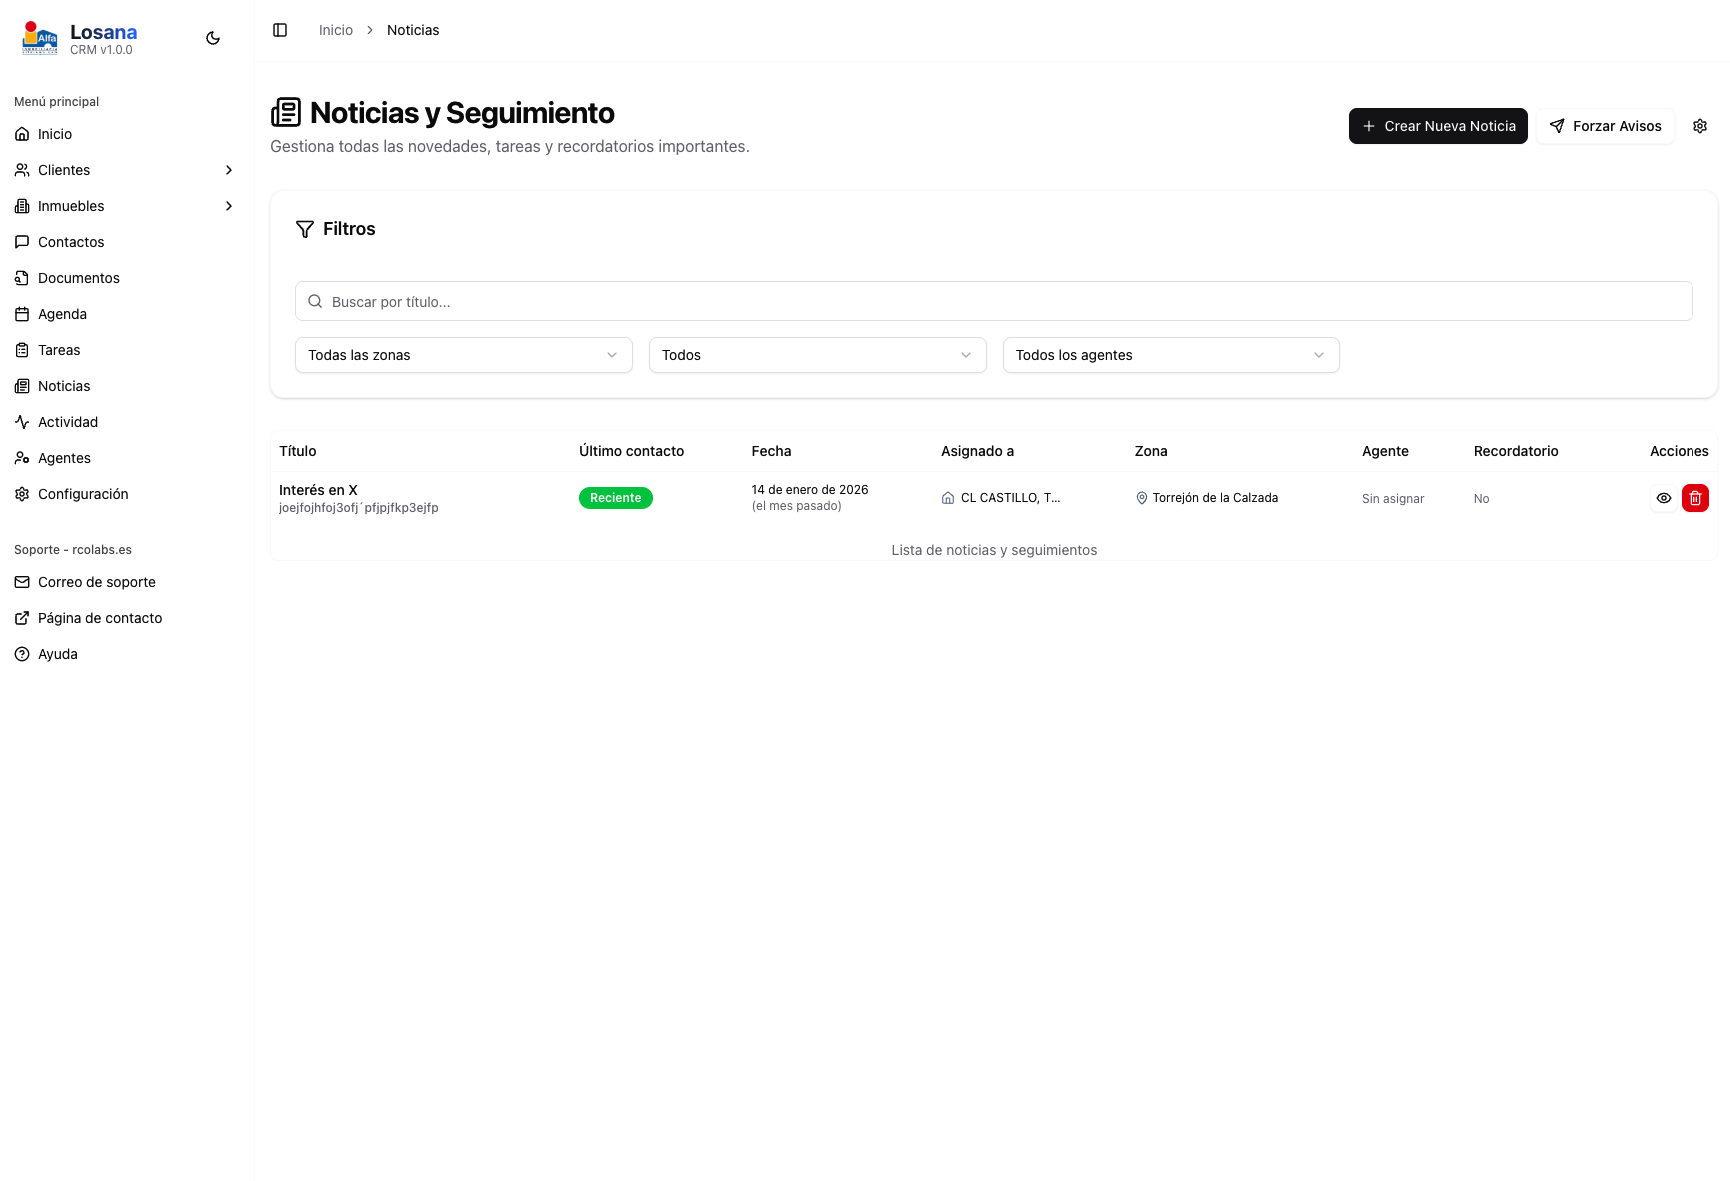Toggle dark mode with moon icon
The height and width of the screenshot is (1181, 1730).
[x=213, y=38]
